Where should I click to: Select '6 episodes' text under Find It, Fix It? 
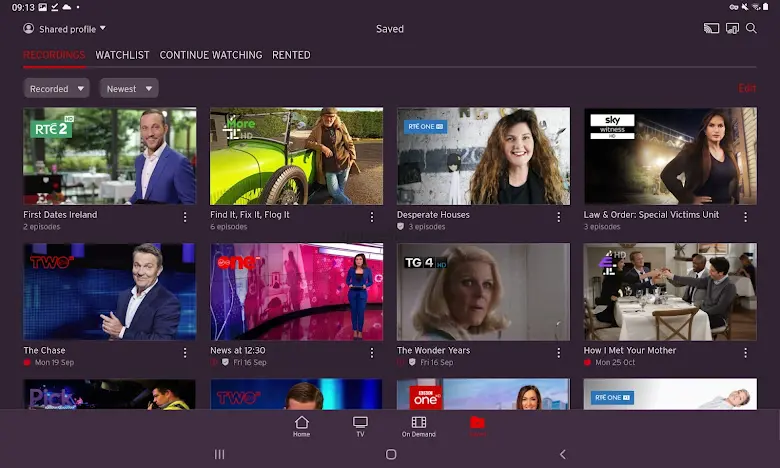coord(228,226)
